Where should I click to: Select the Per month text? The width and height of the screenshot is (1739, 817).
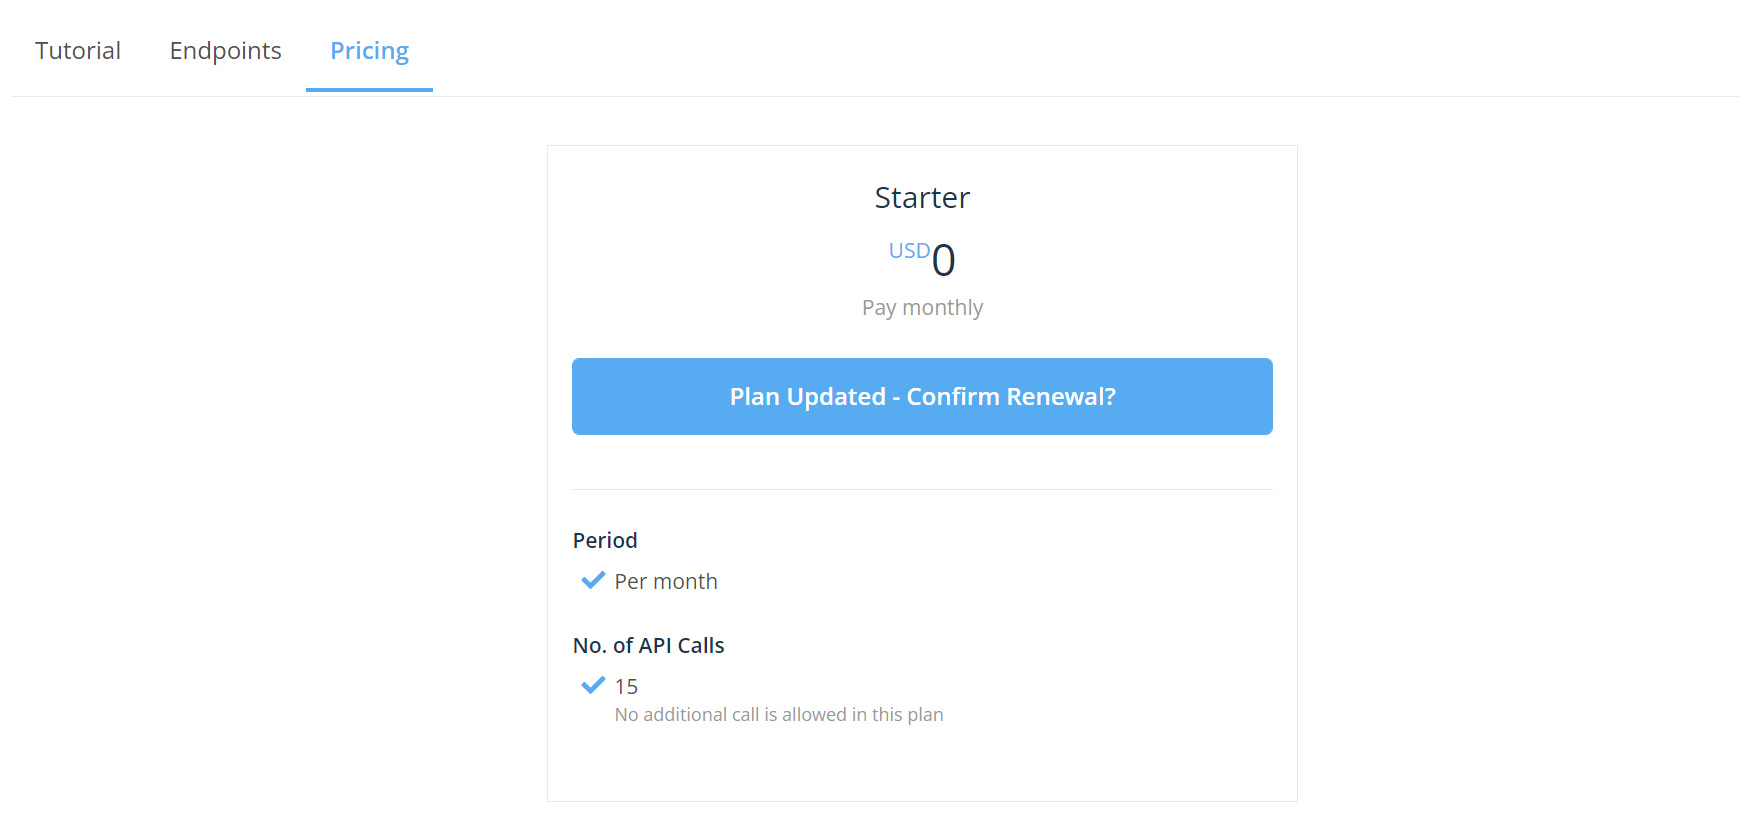(666, 582)
